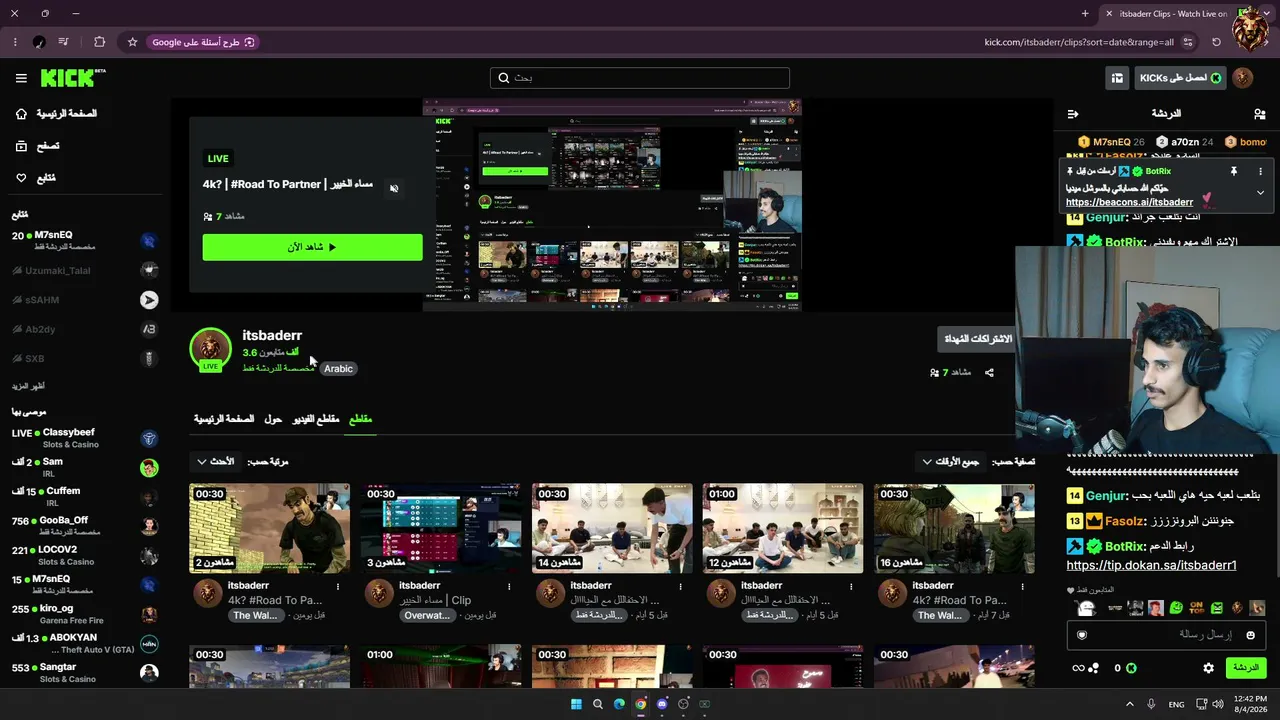This screenshot has width=1280, height=720.
Task: Open options for the 2-viewer Walking clip
Action: pyautogui.click(x=338, y=586)
